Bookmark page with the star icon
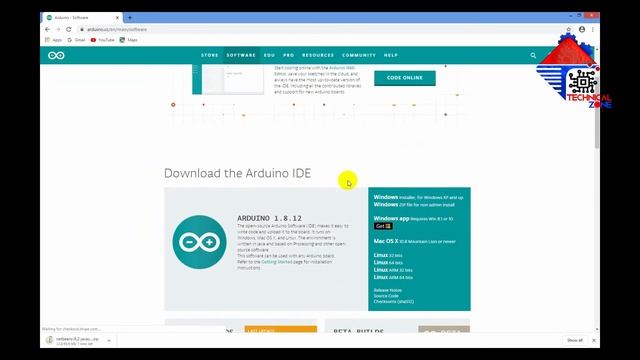This screenshot has height=360, width=640. (x=568, y=29)
